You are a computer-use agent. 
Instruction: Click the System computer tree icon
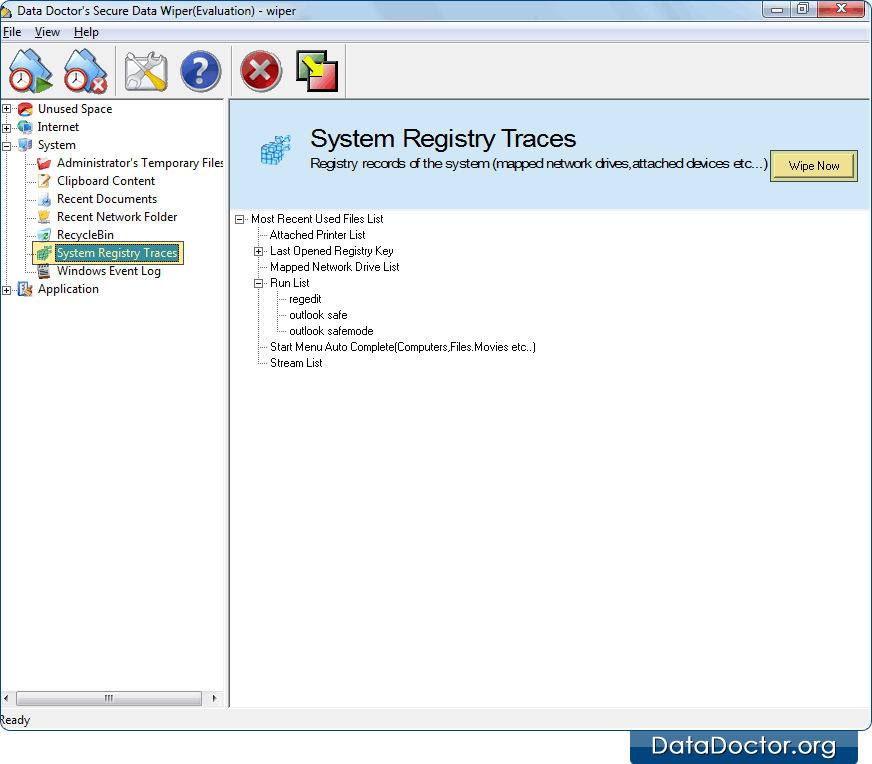click(x=26, y=145)
